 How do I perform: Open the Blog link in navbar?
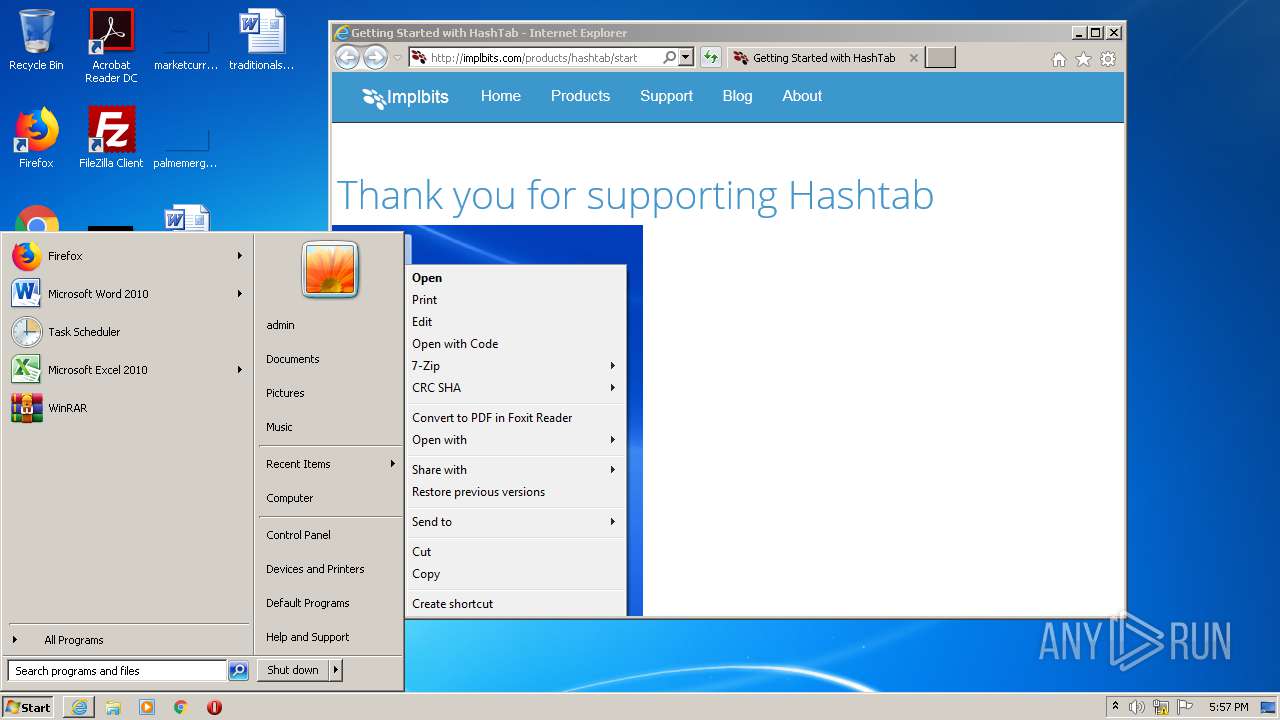(737, 96)
